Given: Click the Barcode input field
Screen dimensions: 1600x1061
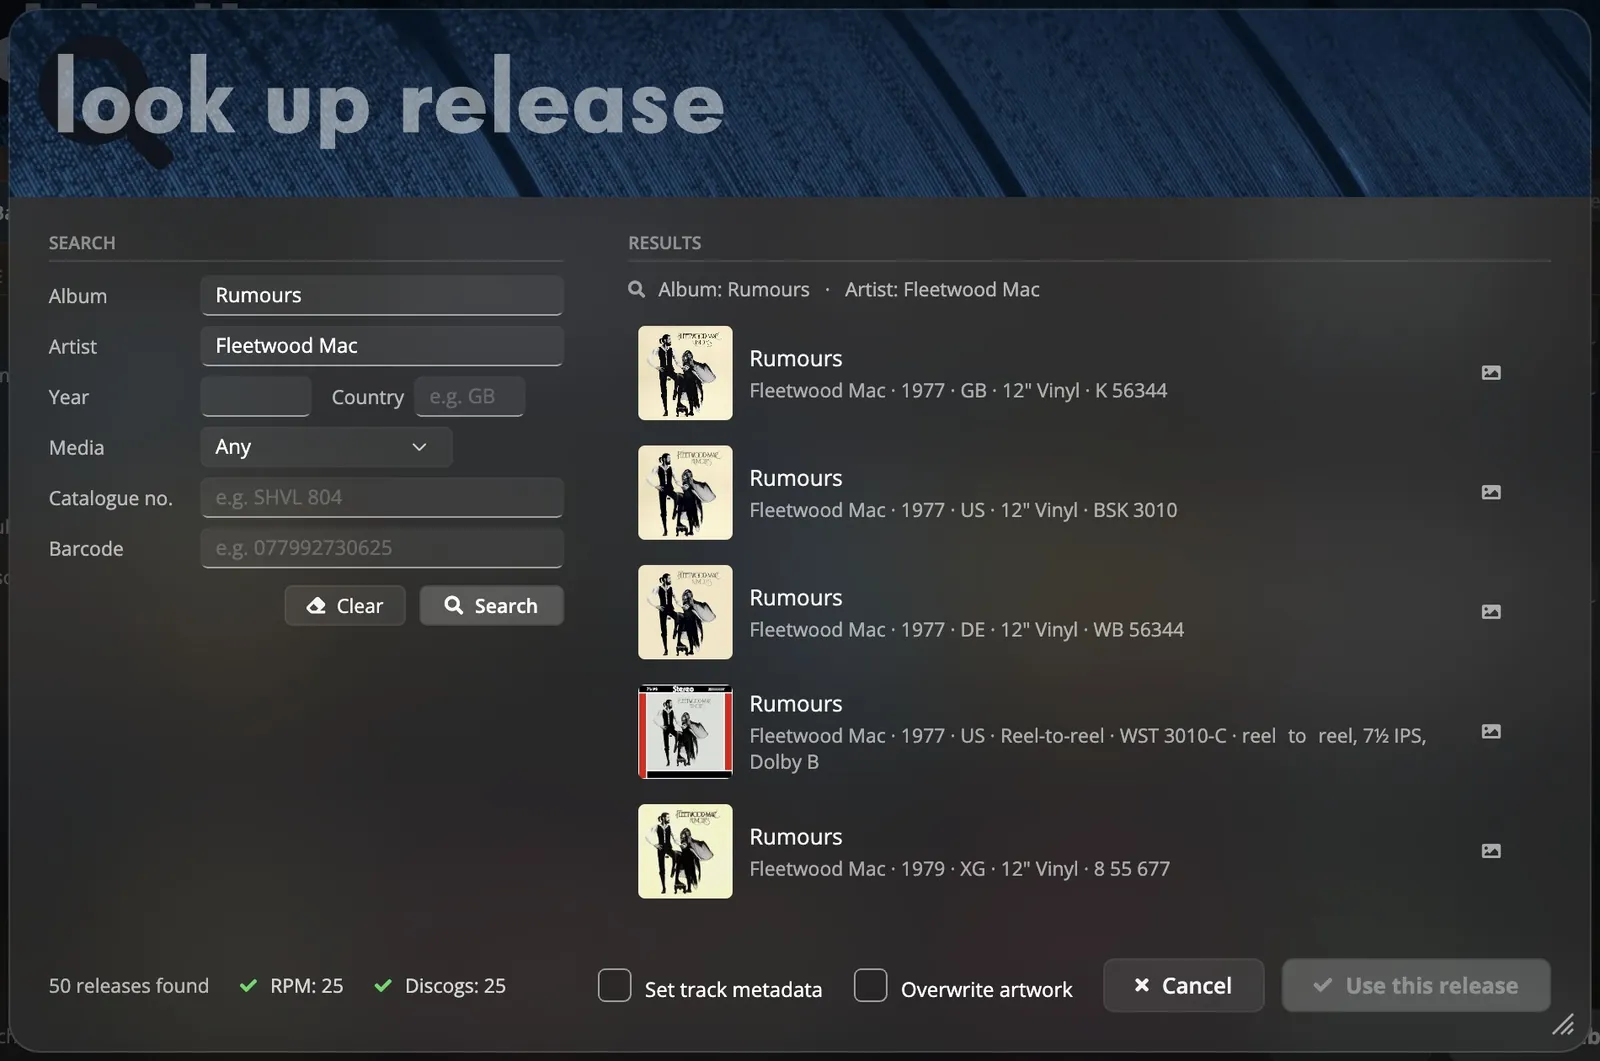Looking at the screenshot, I should (382, 548).
